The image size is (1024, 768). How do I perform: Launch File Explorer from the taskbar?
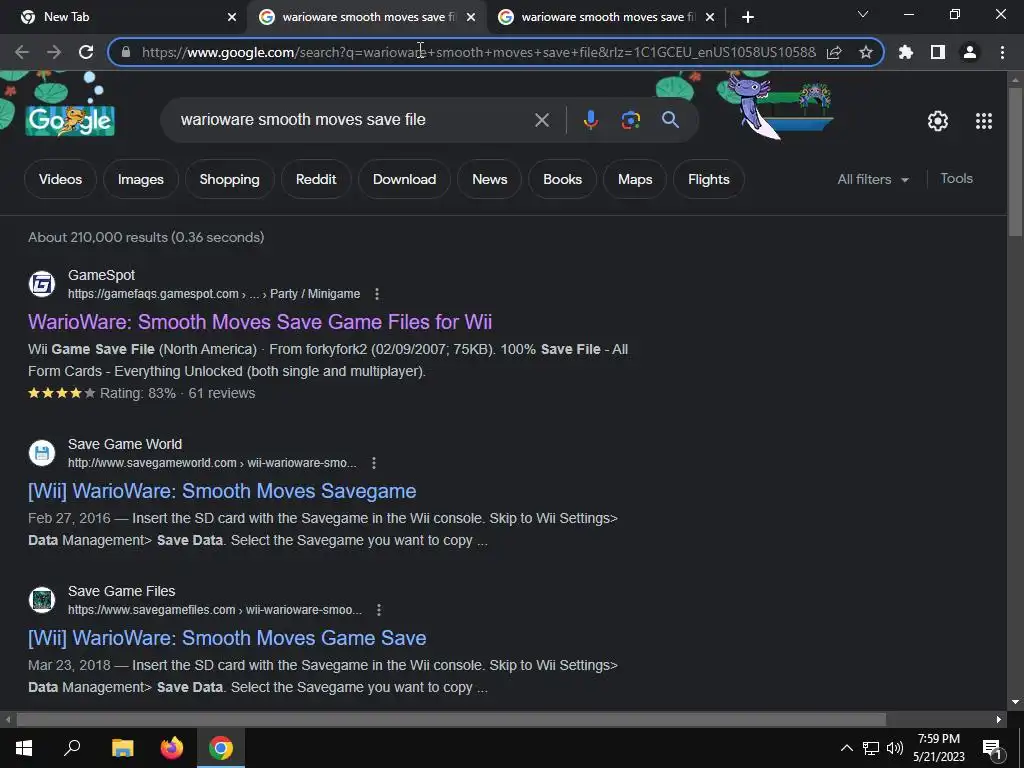click(122, 748)
